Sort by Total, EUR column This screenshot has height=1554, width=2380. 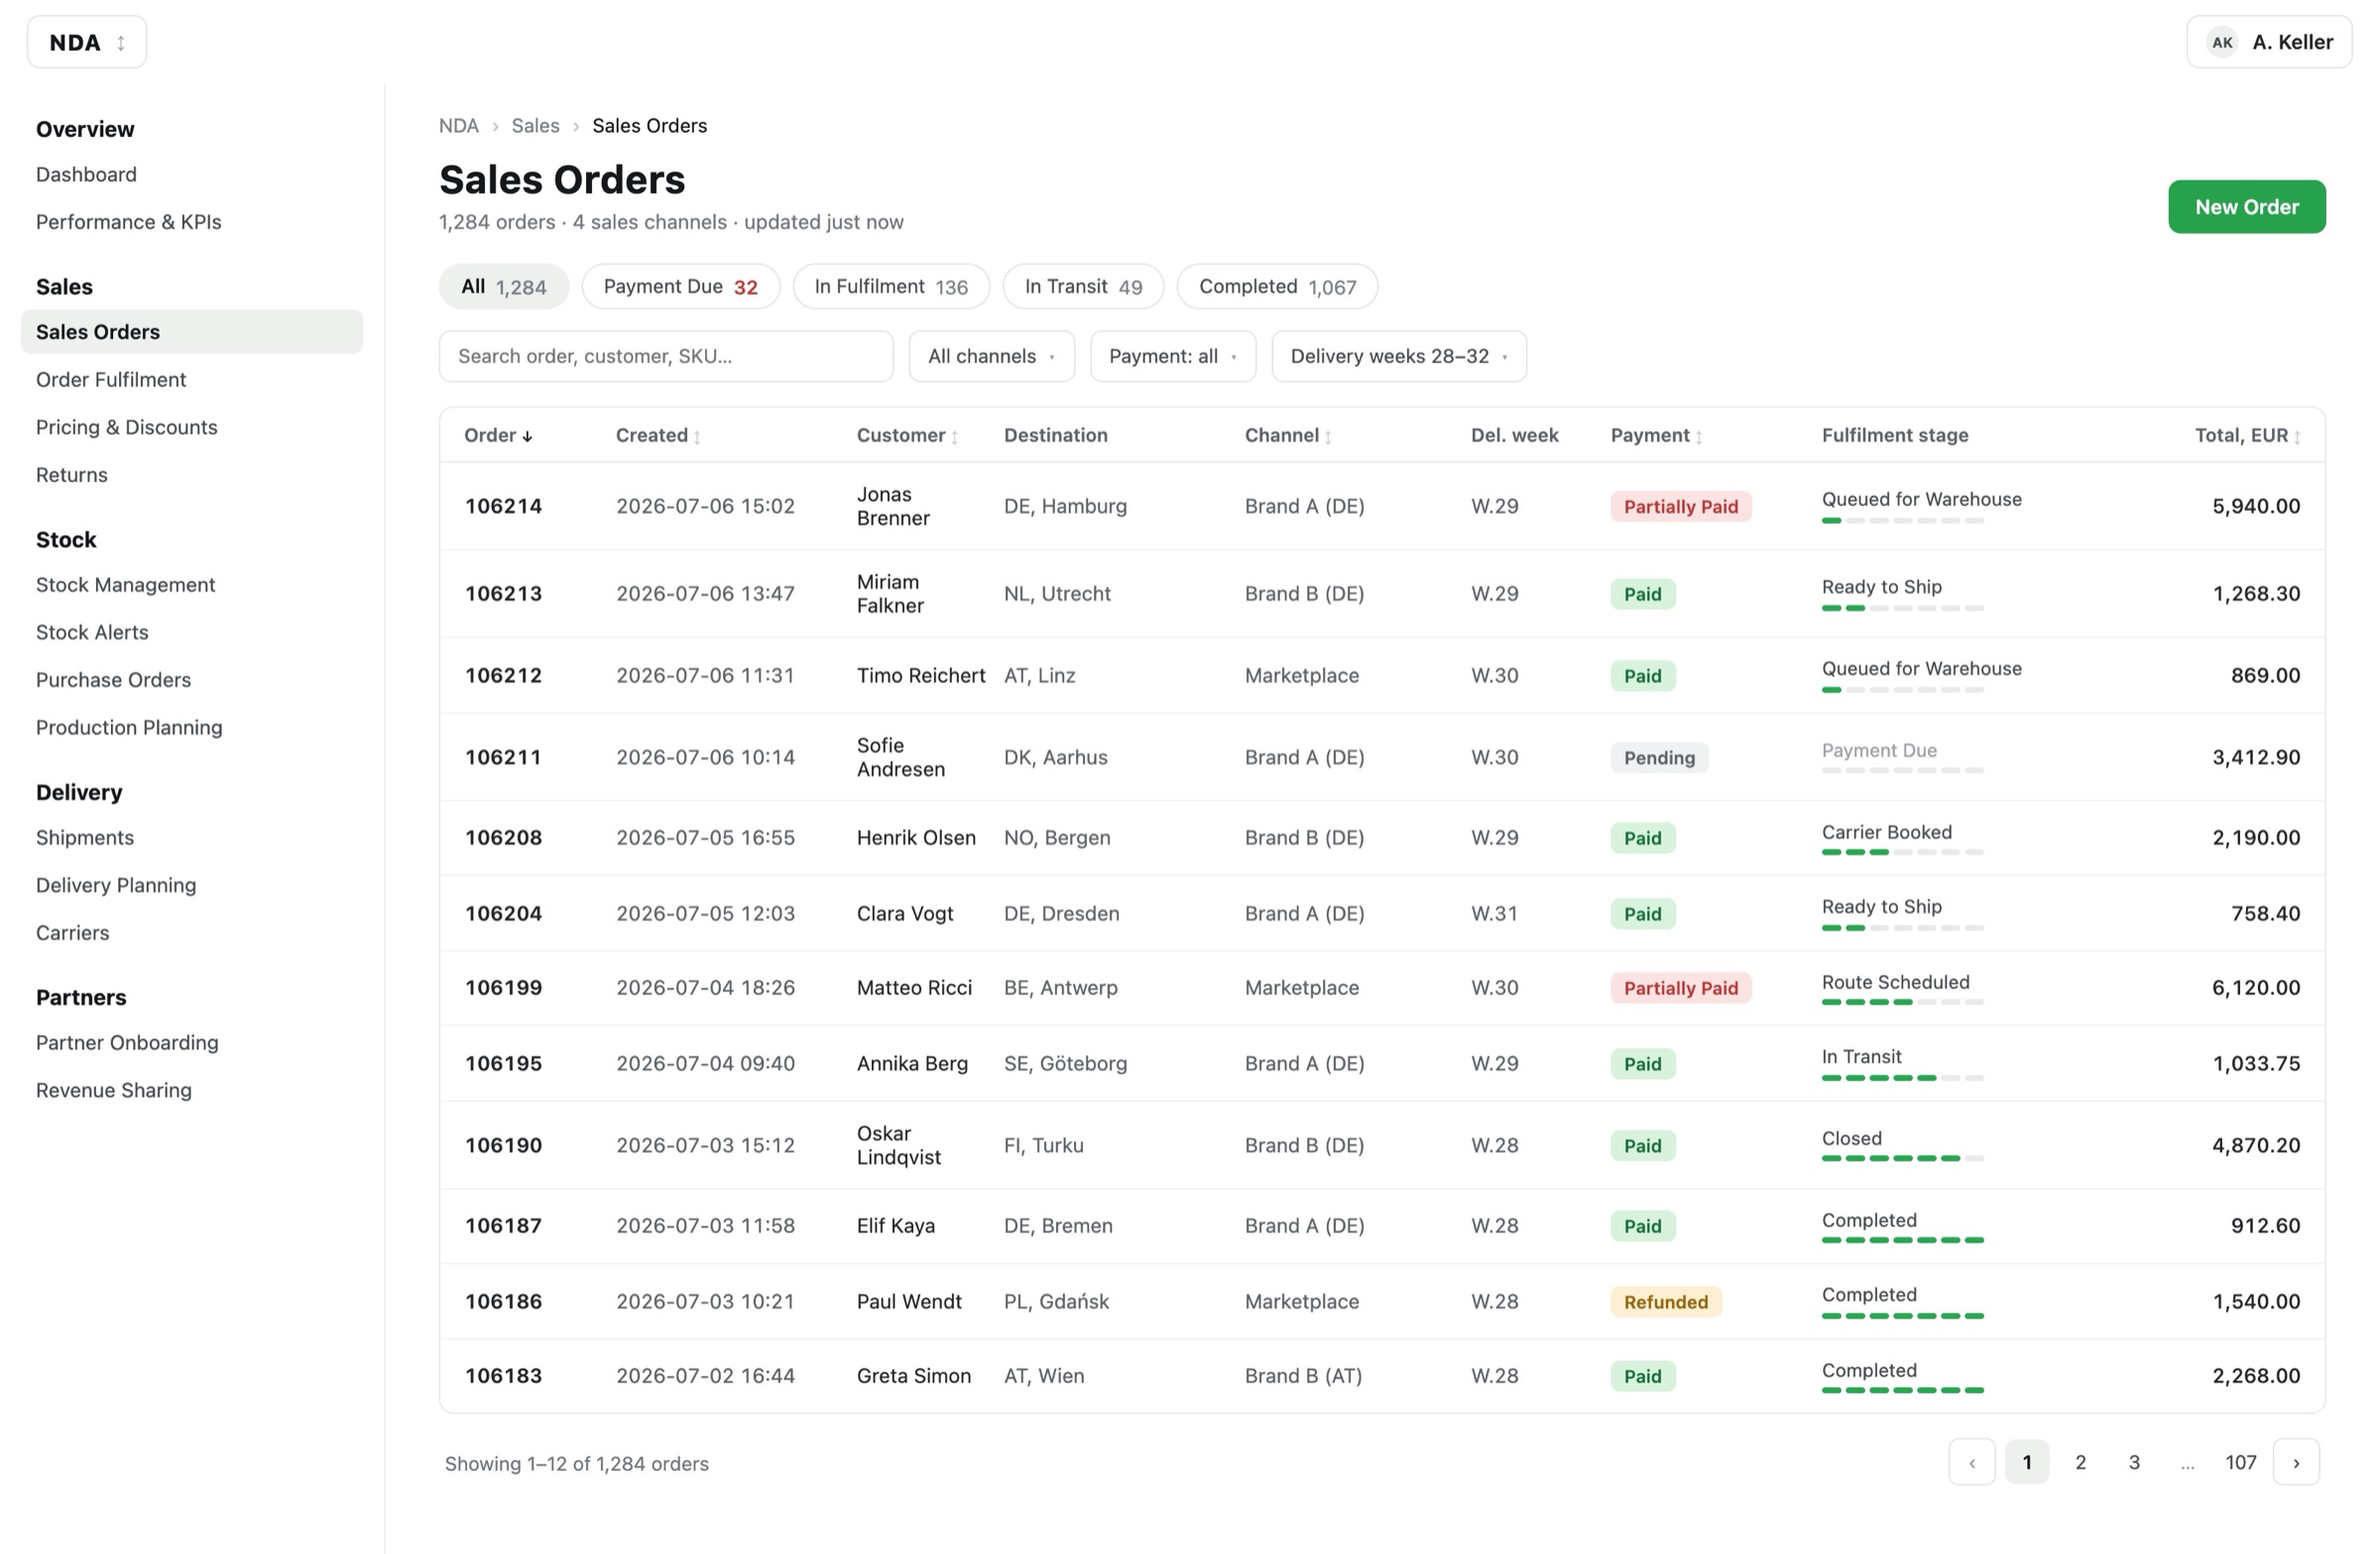click(2247, 435)
